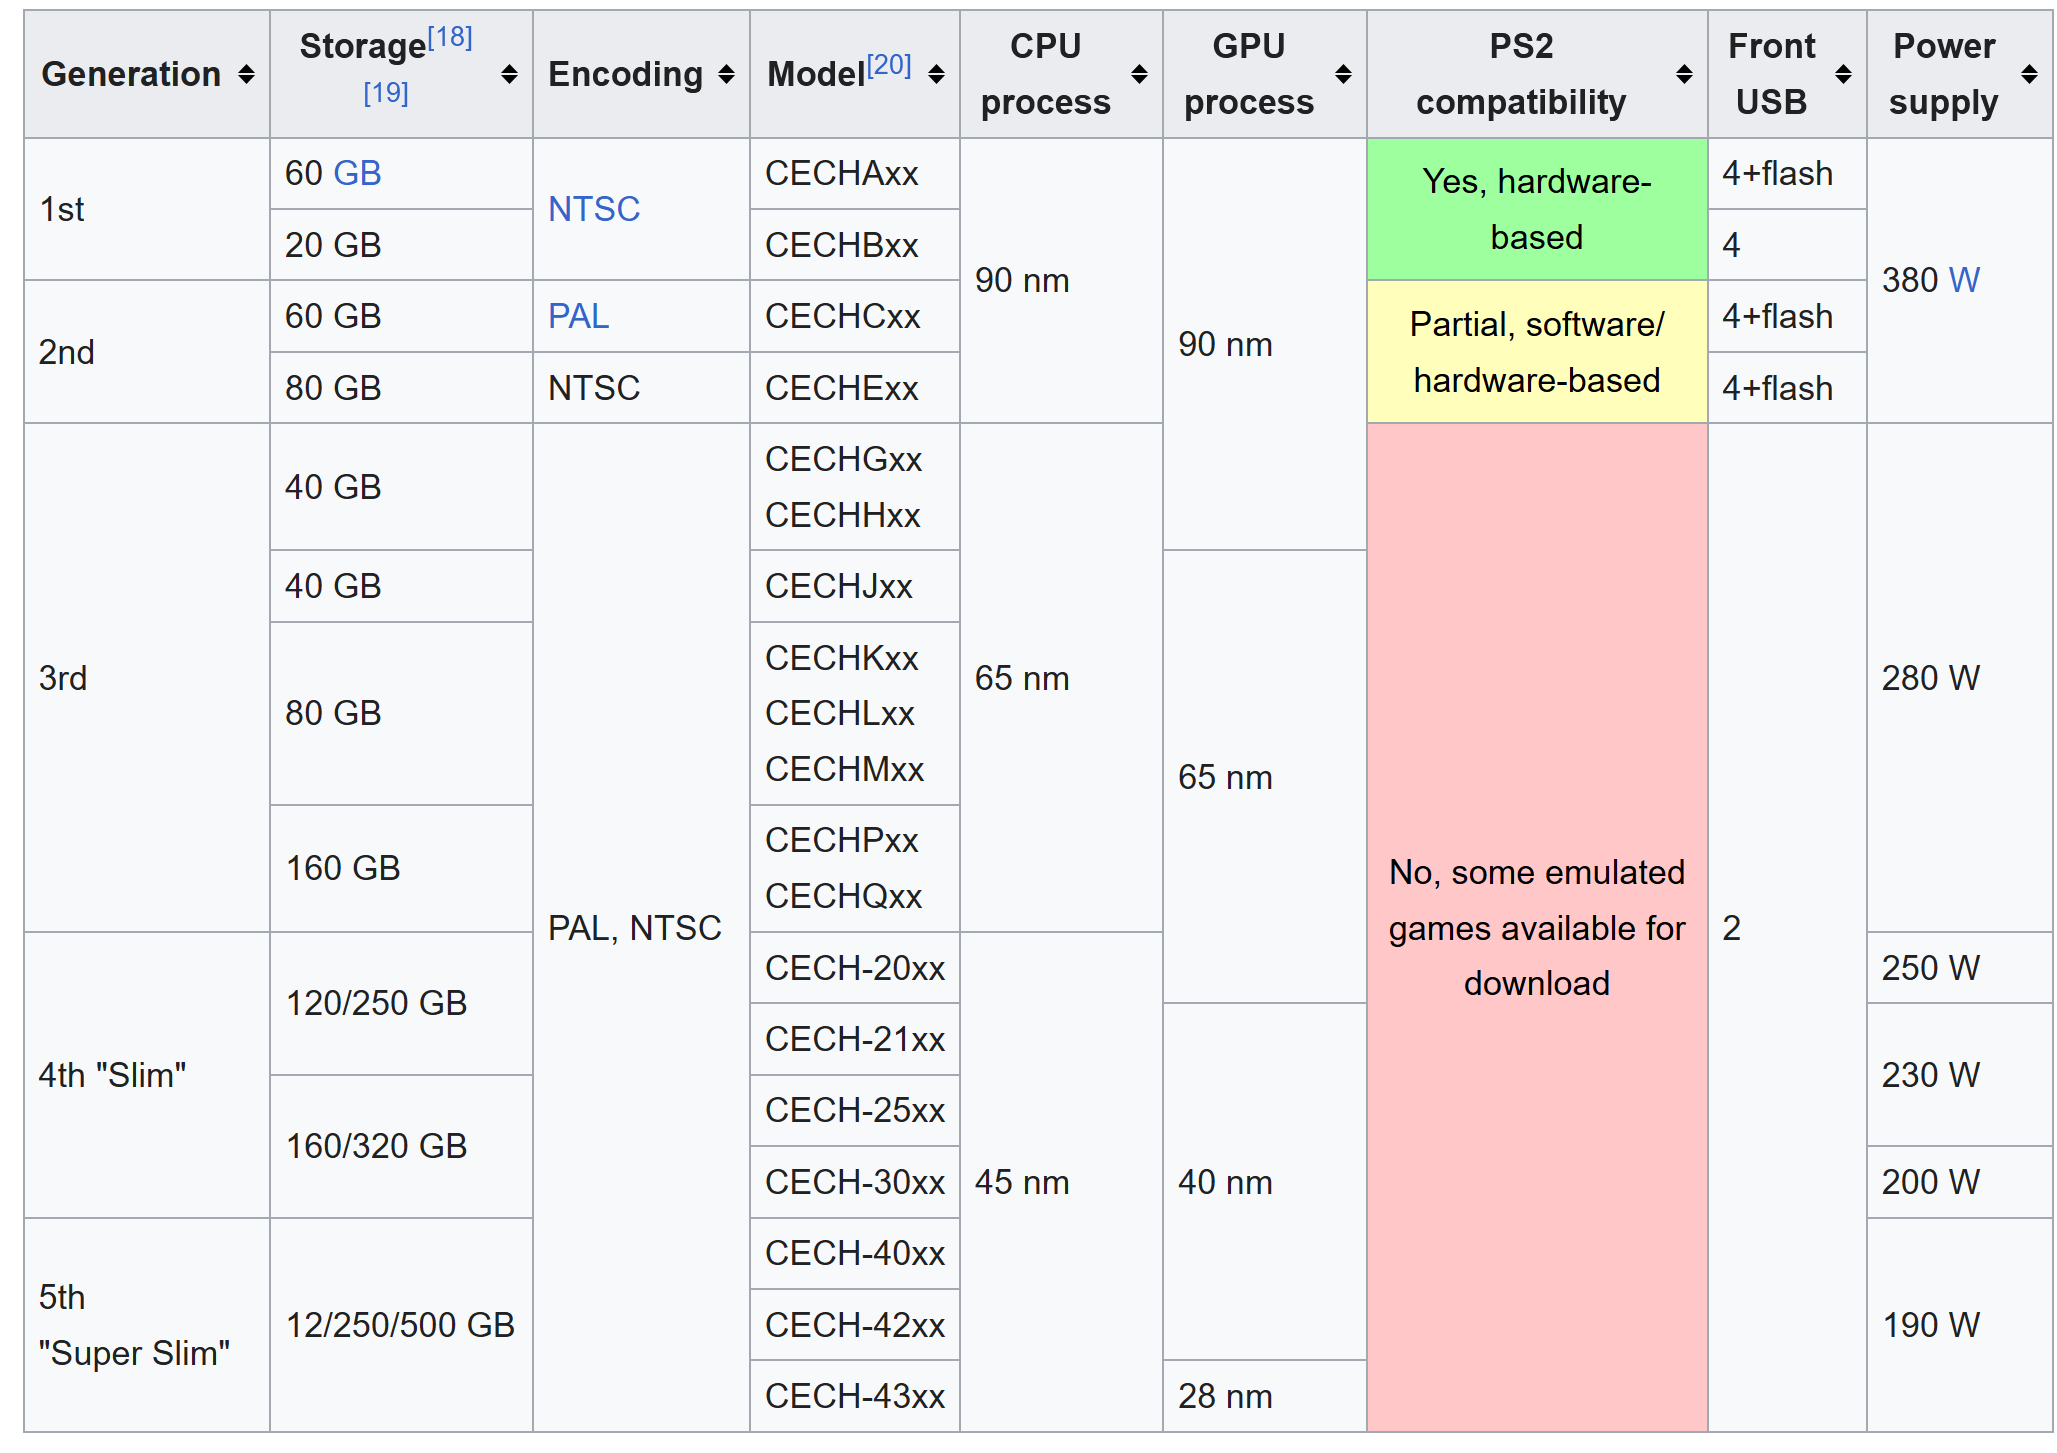Viewport: 2057px width, 1453px height.
Task: Sort the CPU process column
Action: coord(1139,74)
